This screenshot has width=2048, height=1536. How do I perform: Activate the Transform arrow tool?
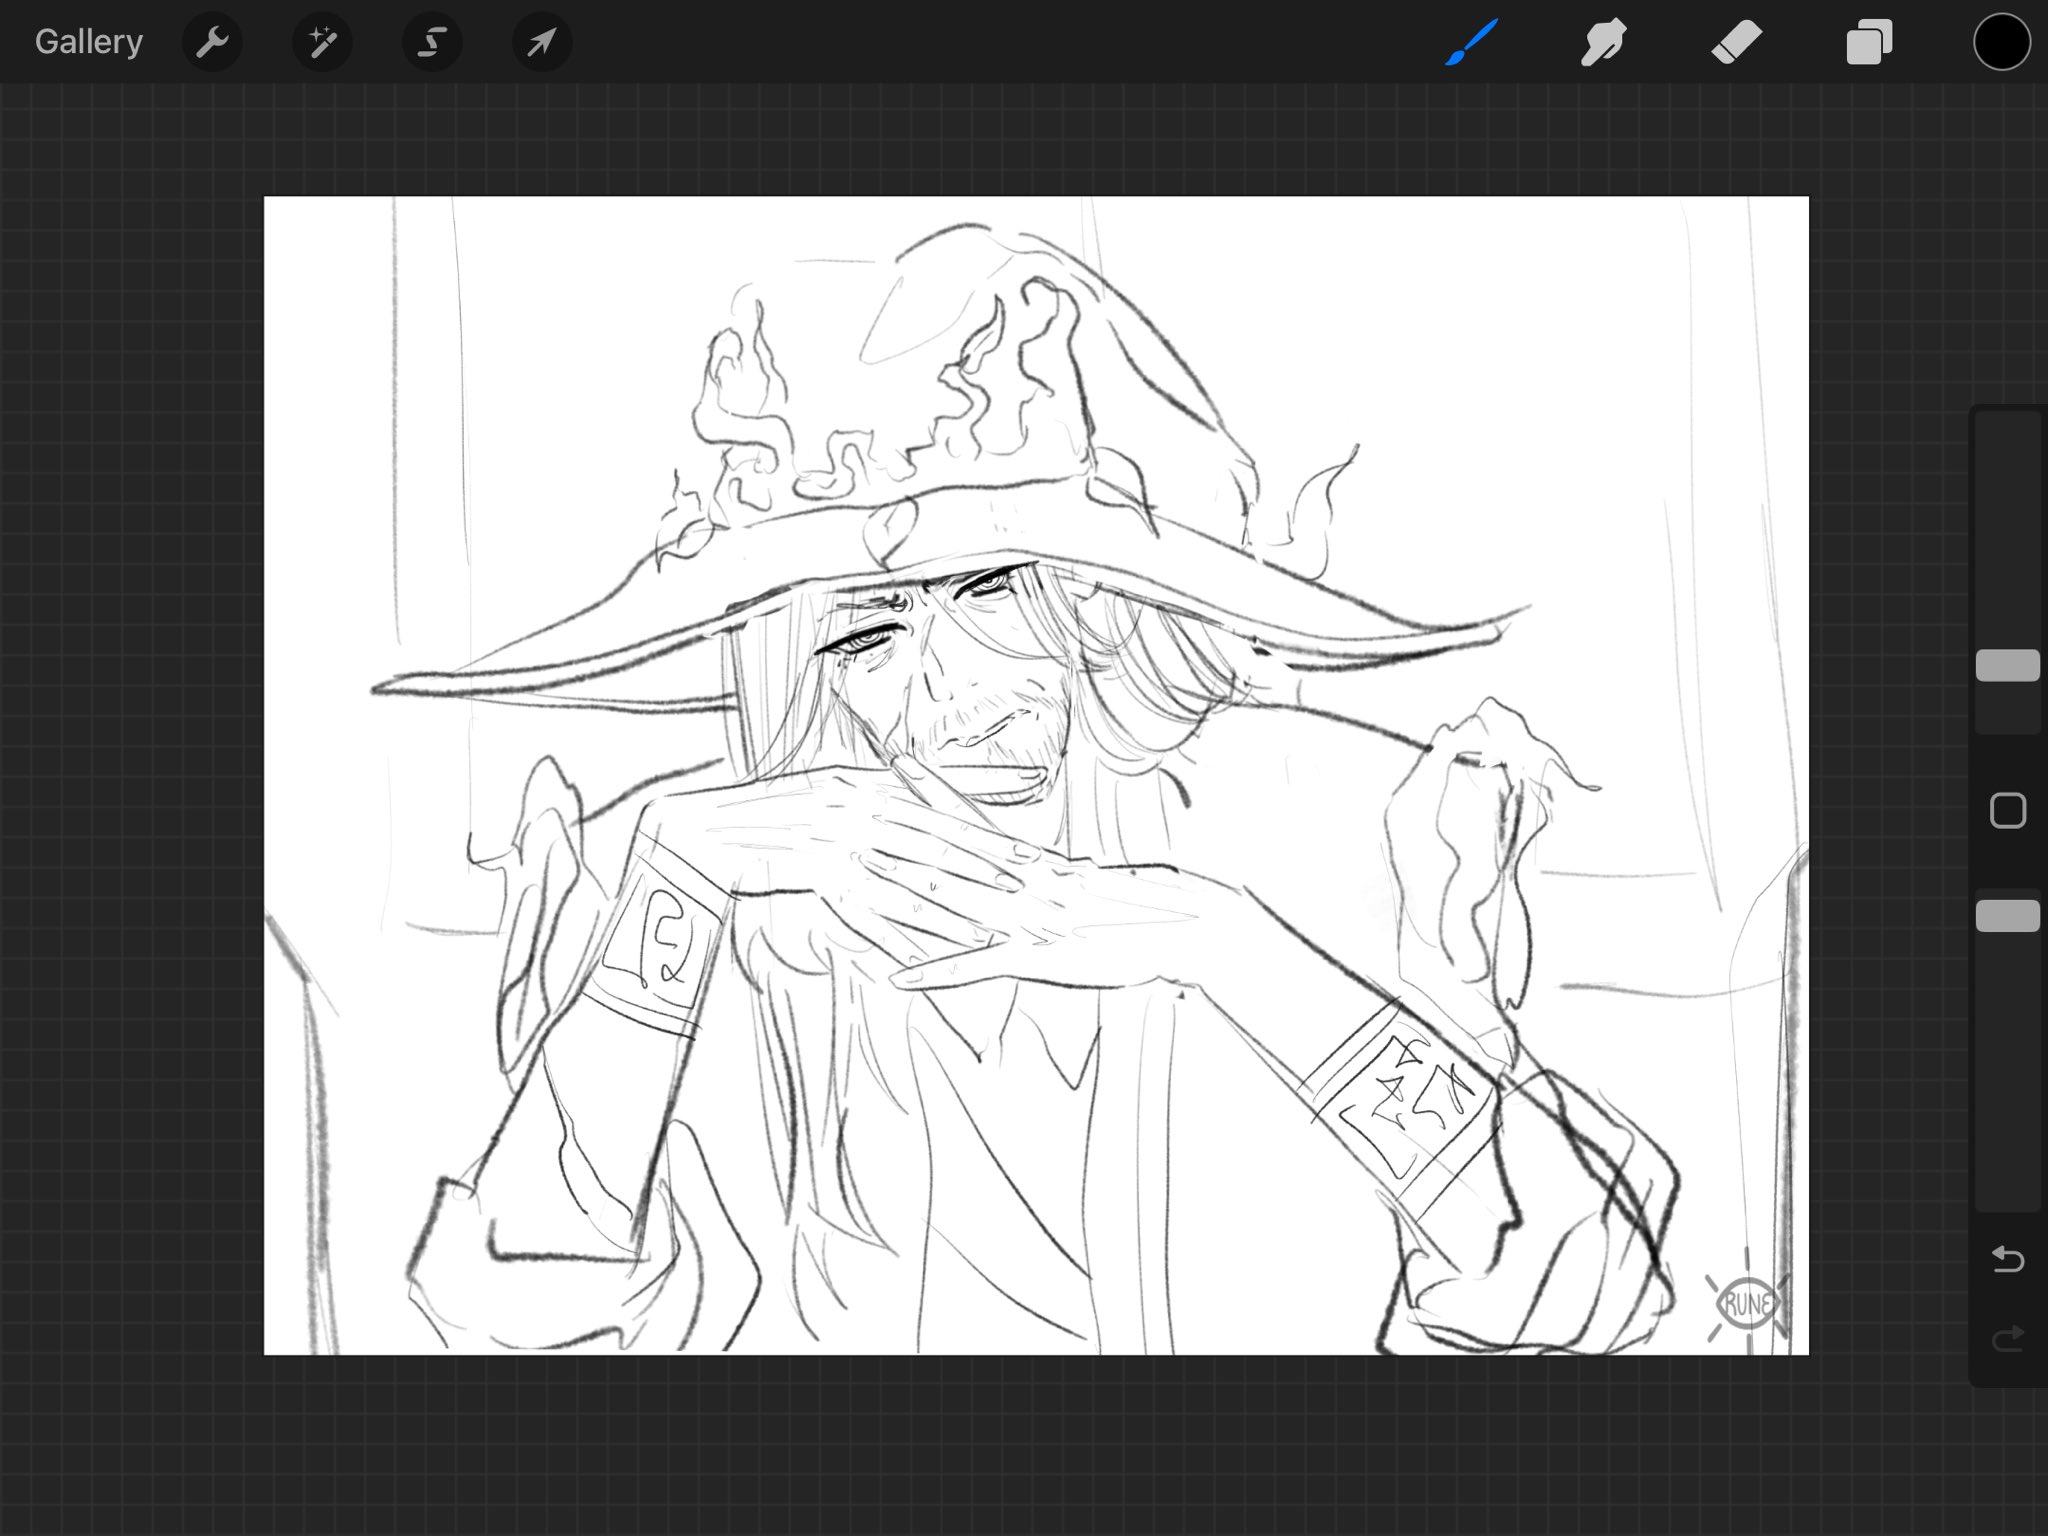click(x=541, y=42)
